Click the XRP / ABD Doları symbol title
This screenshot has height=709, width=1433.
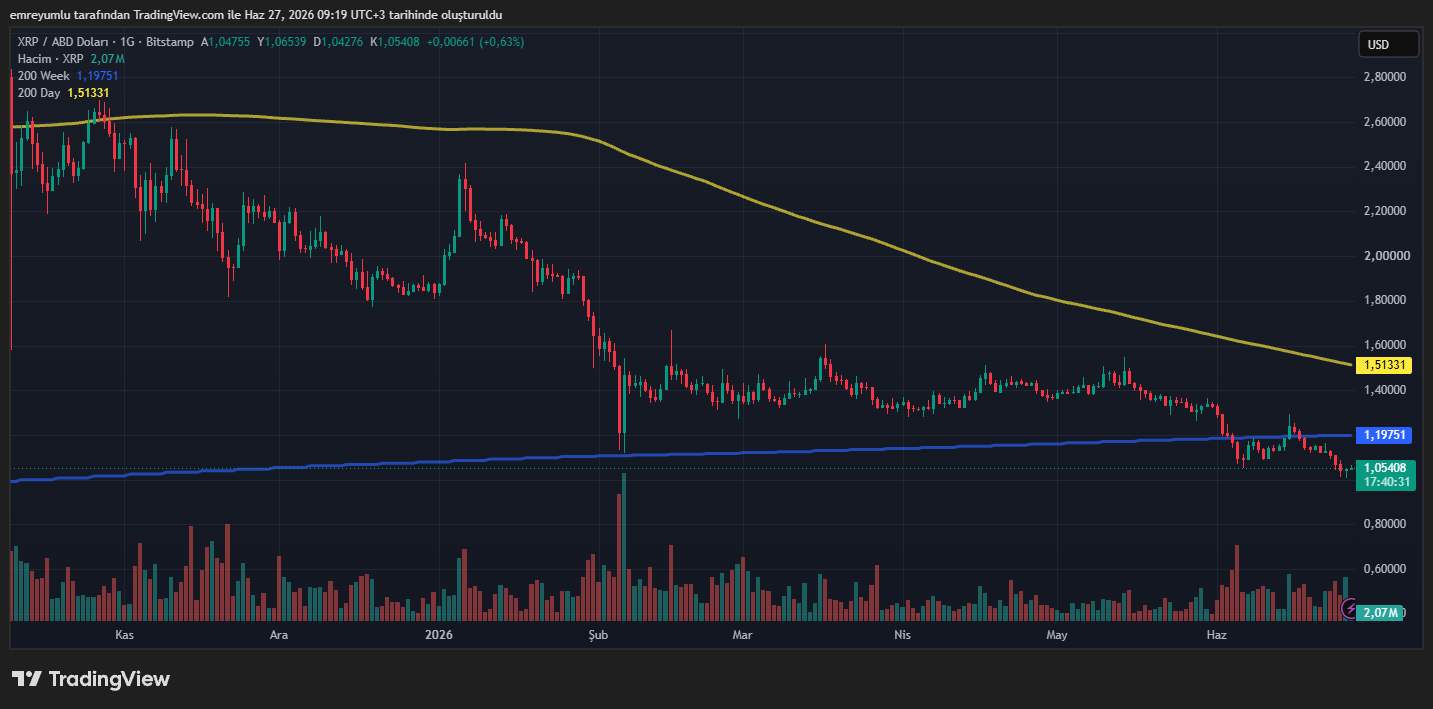point(65,42)
